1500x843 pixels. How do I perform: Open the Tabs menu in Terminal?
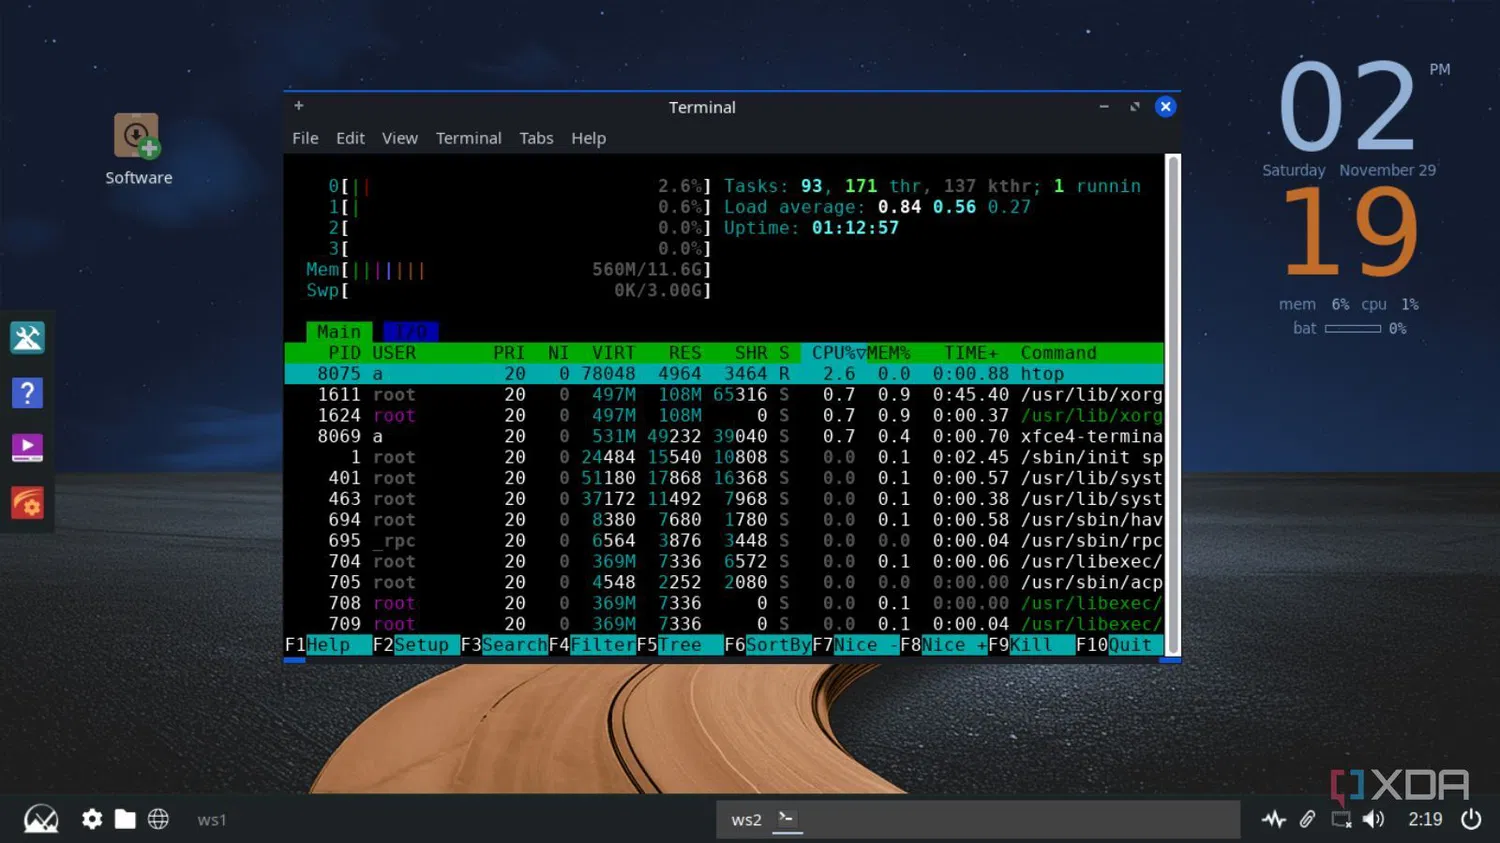click(536, 138)
